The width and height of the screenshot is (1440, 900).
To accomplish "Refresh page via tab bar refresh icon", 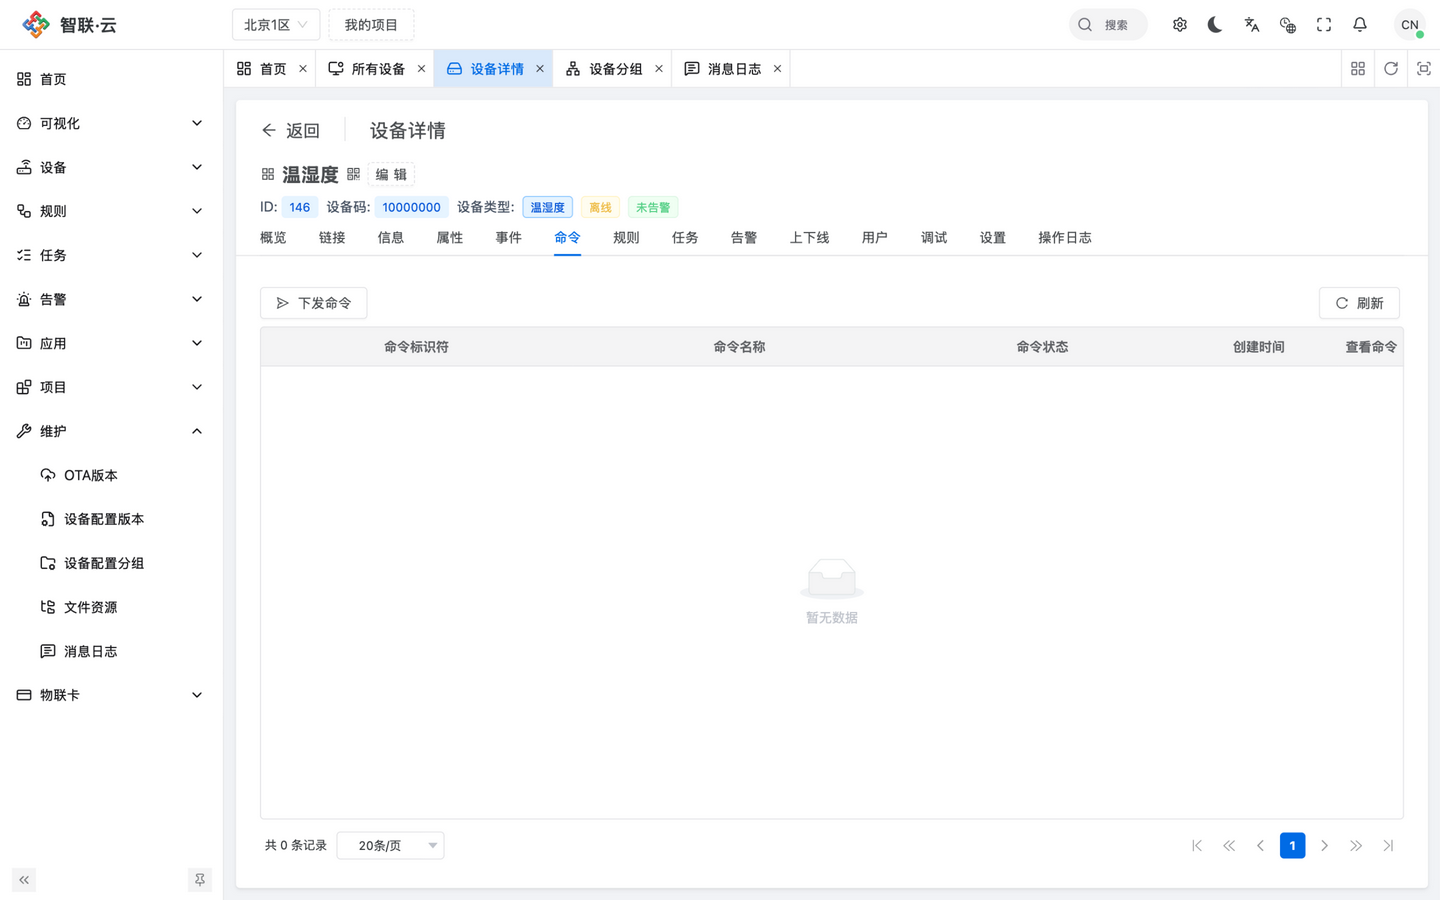I will coord(1391,69).
